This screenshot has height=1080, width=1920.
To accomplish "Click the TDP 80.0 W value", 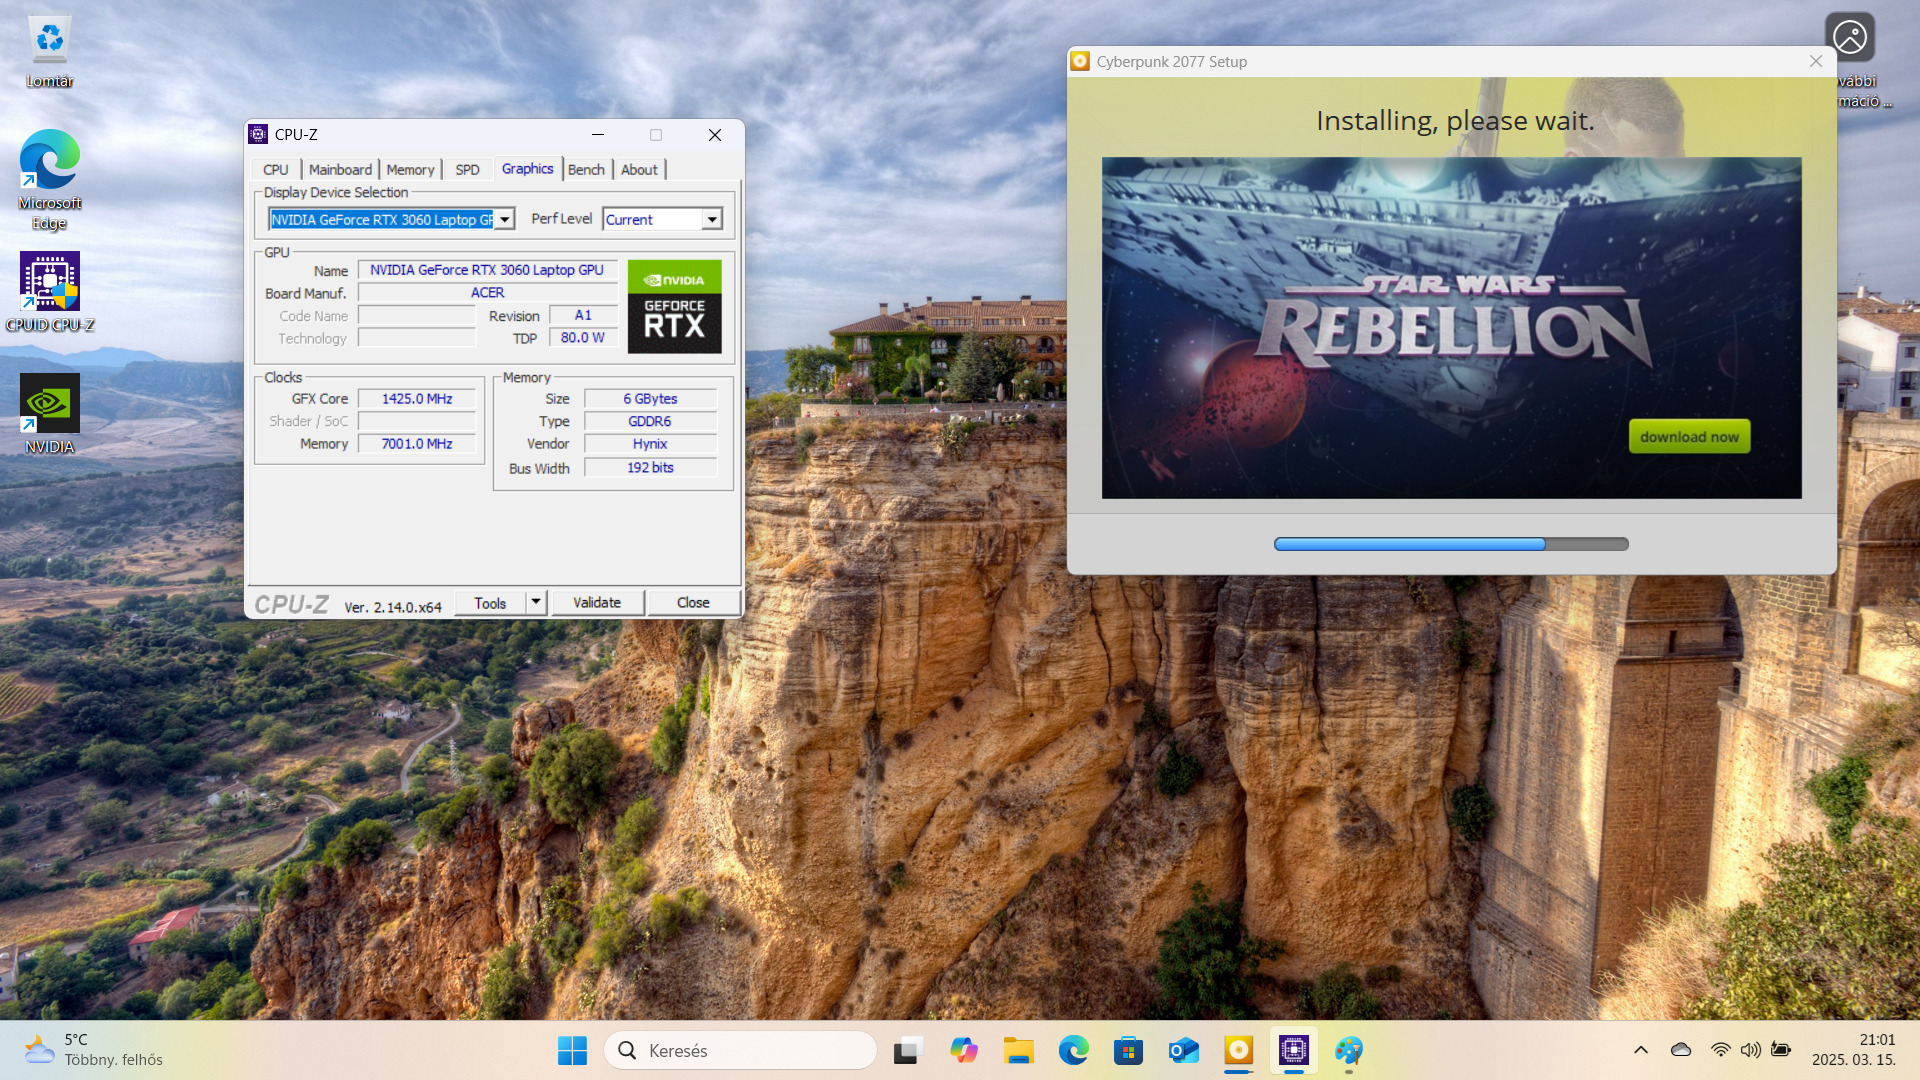I will [583, 338].
